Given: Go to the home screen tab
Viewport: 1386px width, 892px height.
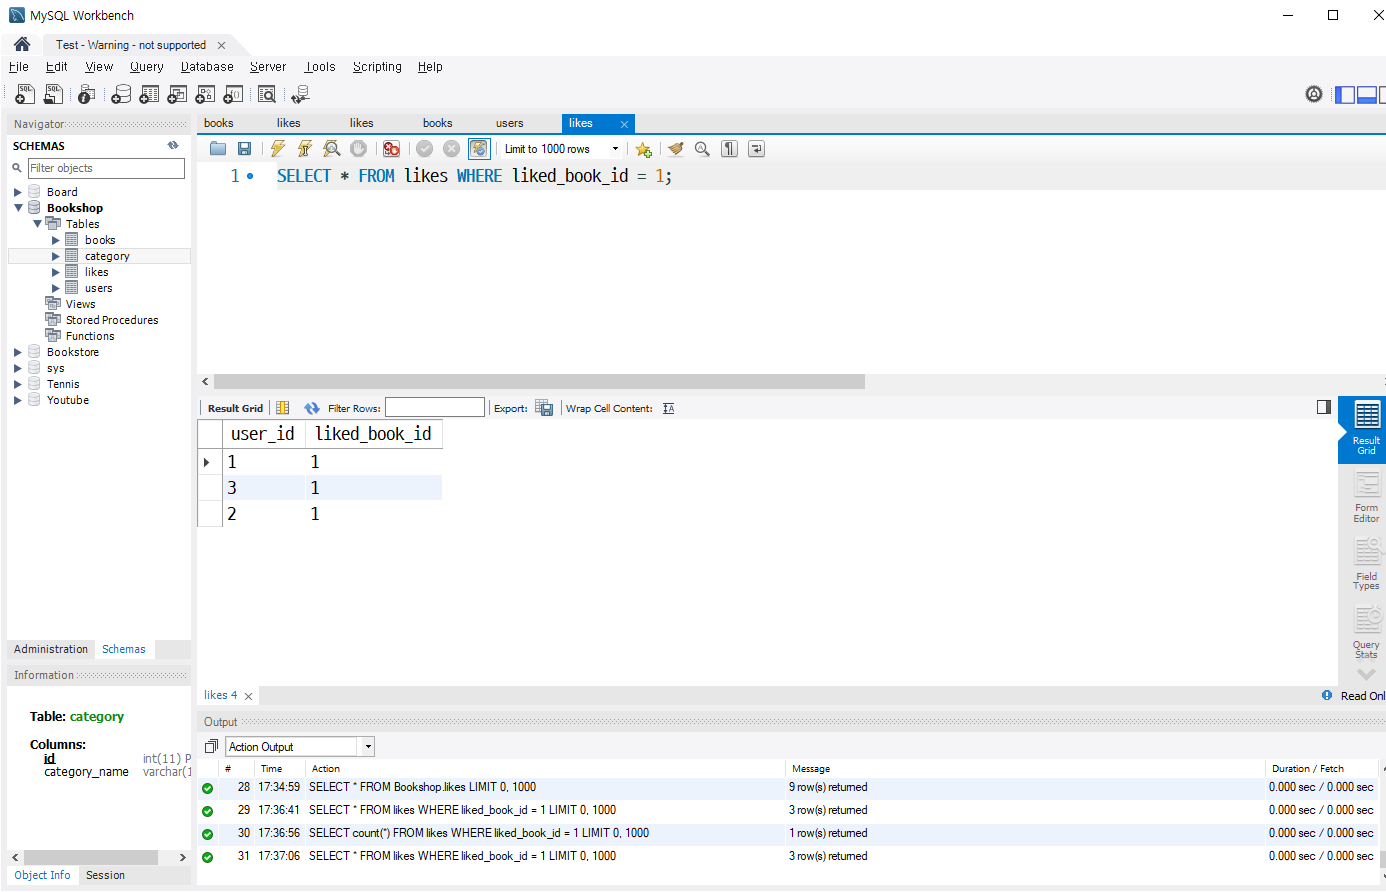Looking at the screenshot, I should 22,45.
